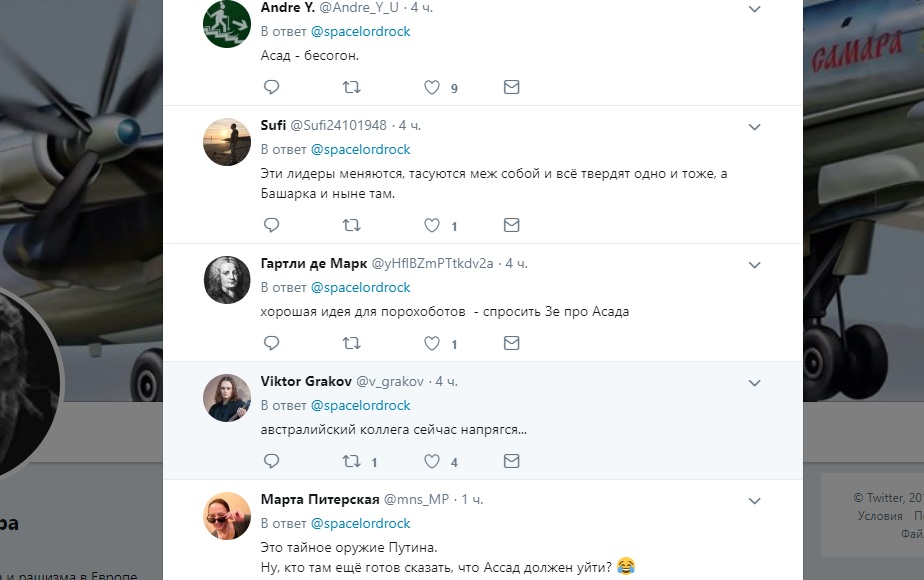
Task: Reply to Andre Y.'s tweet
Action: pos(271,88)
